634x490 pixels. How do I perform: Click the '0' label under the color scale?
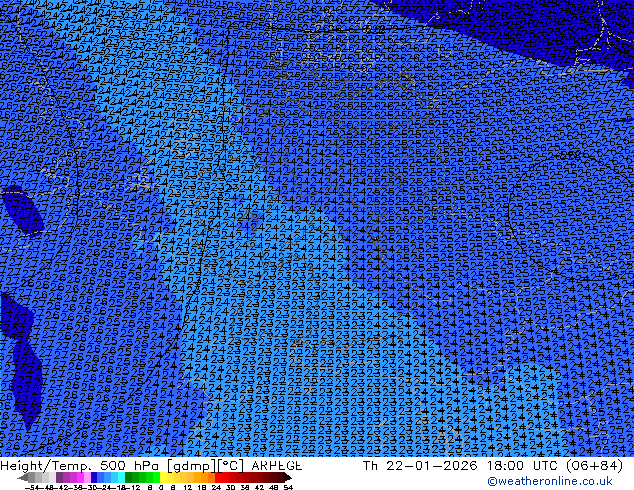click(161, 487)
